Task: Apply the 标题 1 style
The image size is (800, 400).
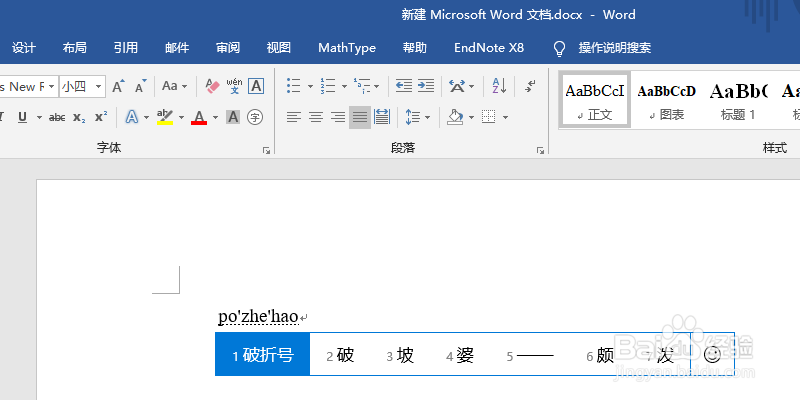Action: pos(738,99)
